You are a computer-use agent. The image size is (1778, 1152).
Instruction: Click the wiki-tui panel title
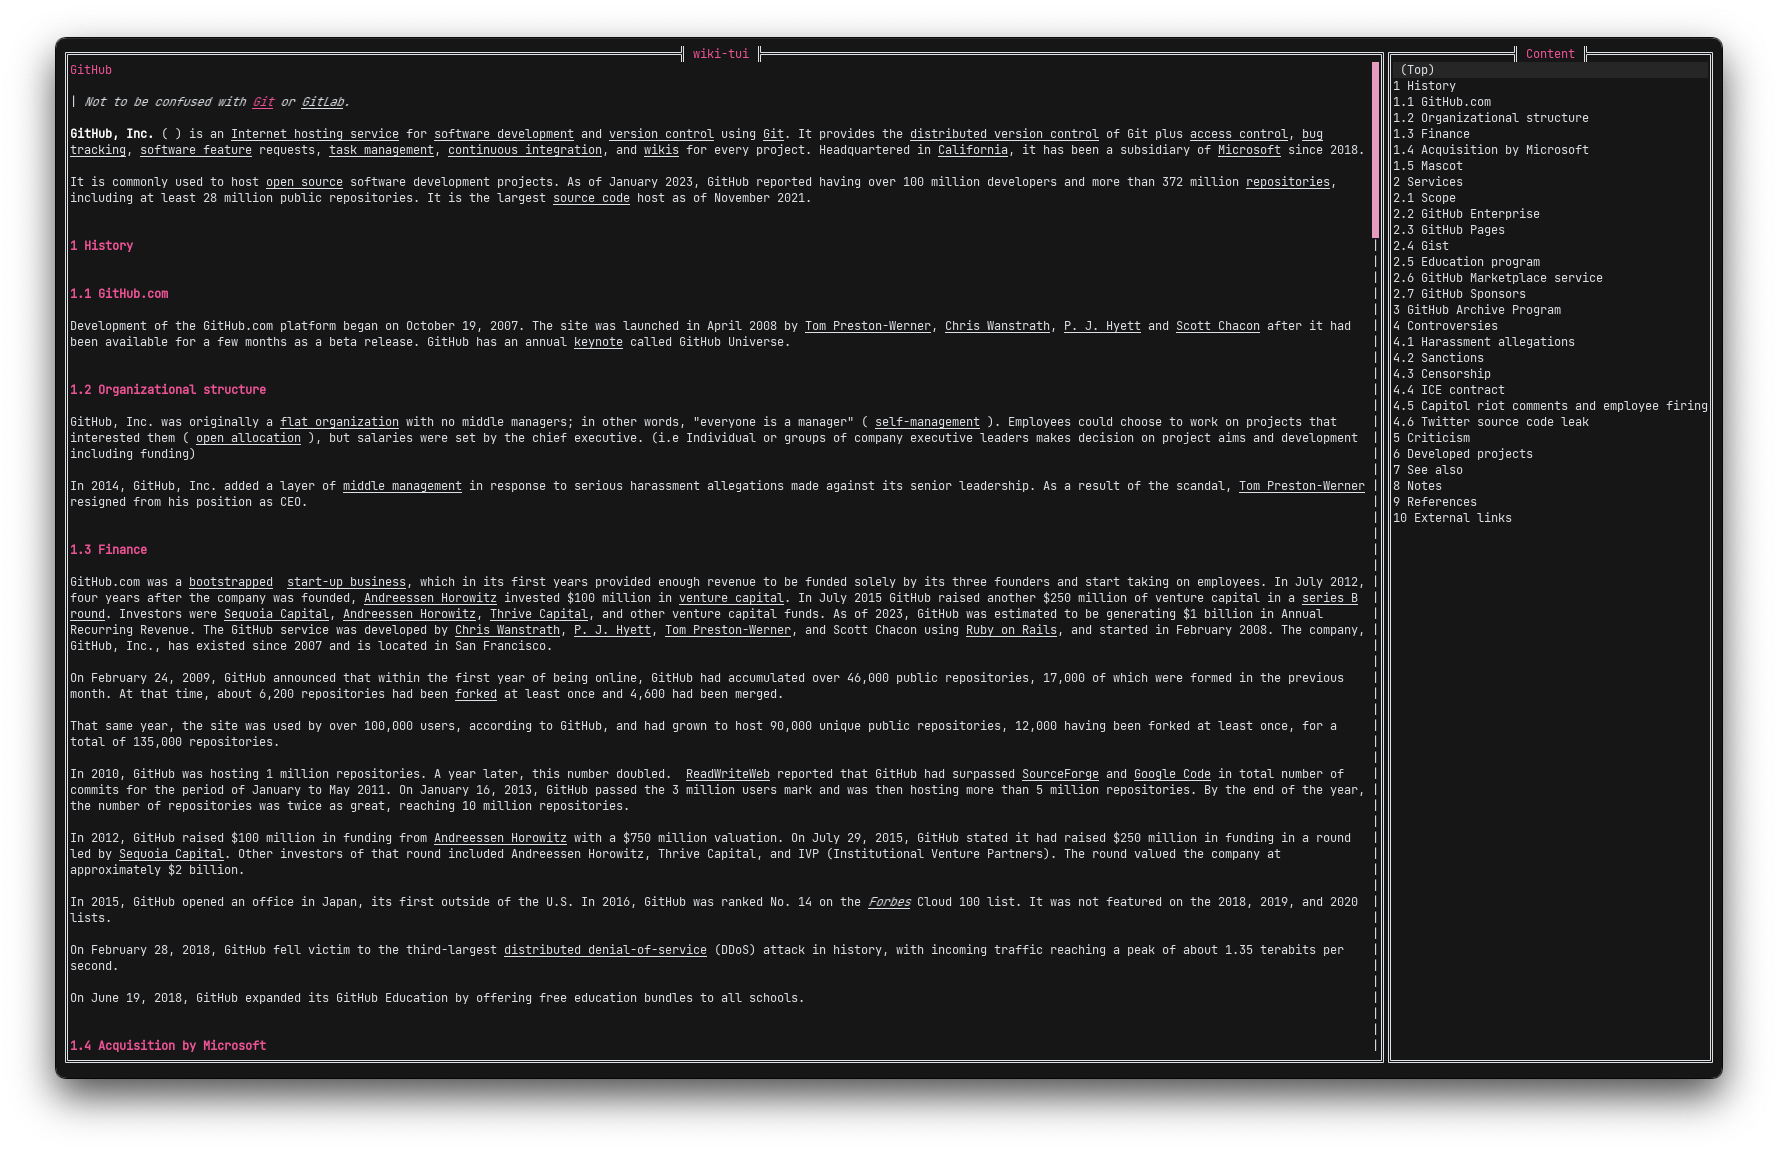point(721,54)
